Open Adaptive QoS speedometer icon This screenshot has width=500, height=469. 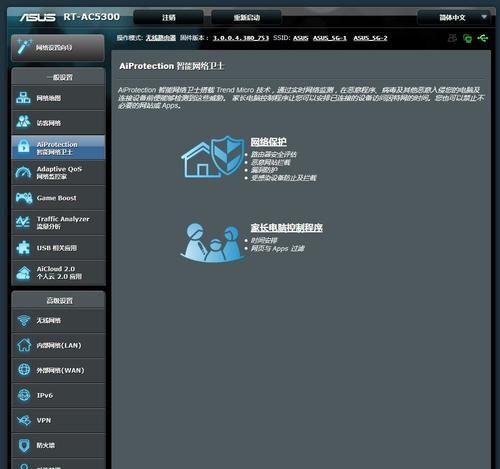coord(23,172)
